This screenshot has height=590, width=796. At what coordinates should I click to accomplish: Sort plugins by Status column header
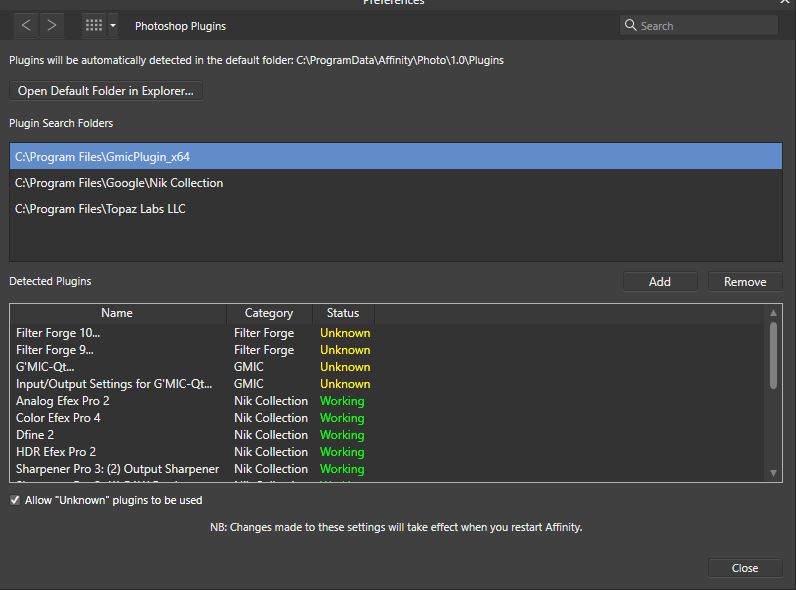point(343,313)
